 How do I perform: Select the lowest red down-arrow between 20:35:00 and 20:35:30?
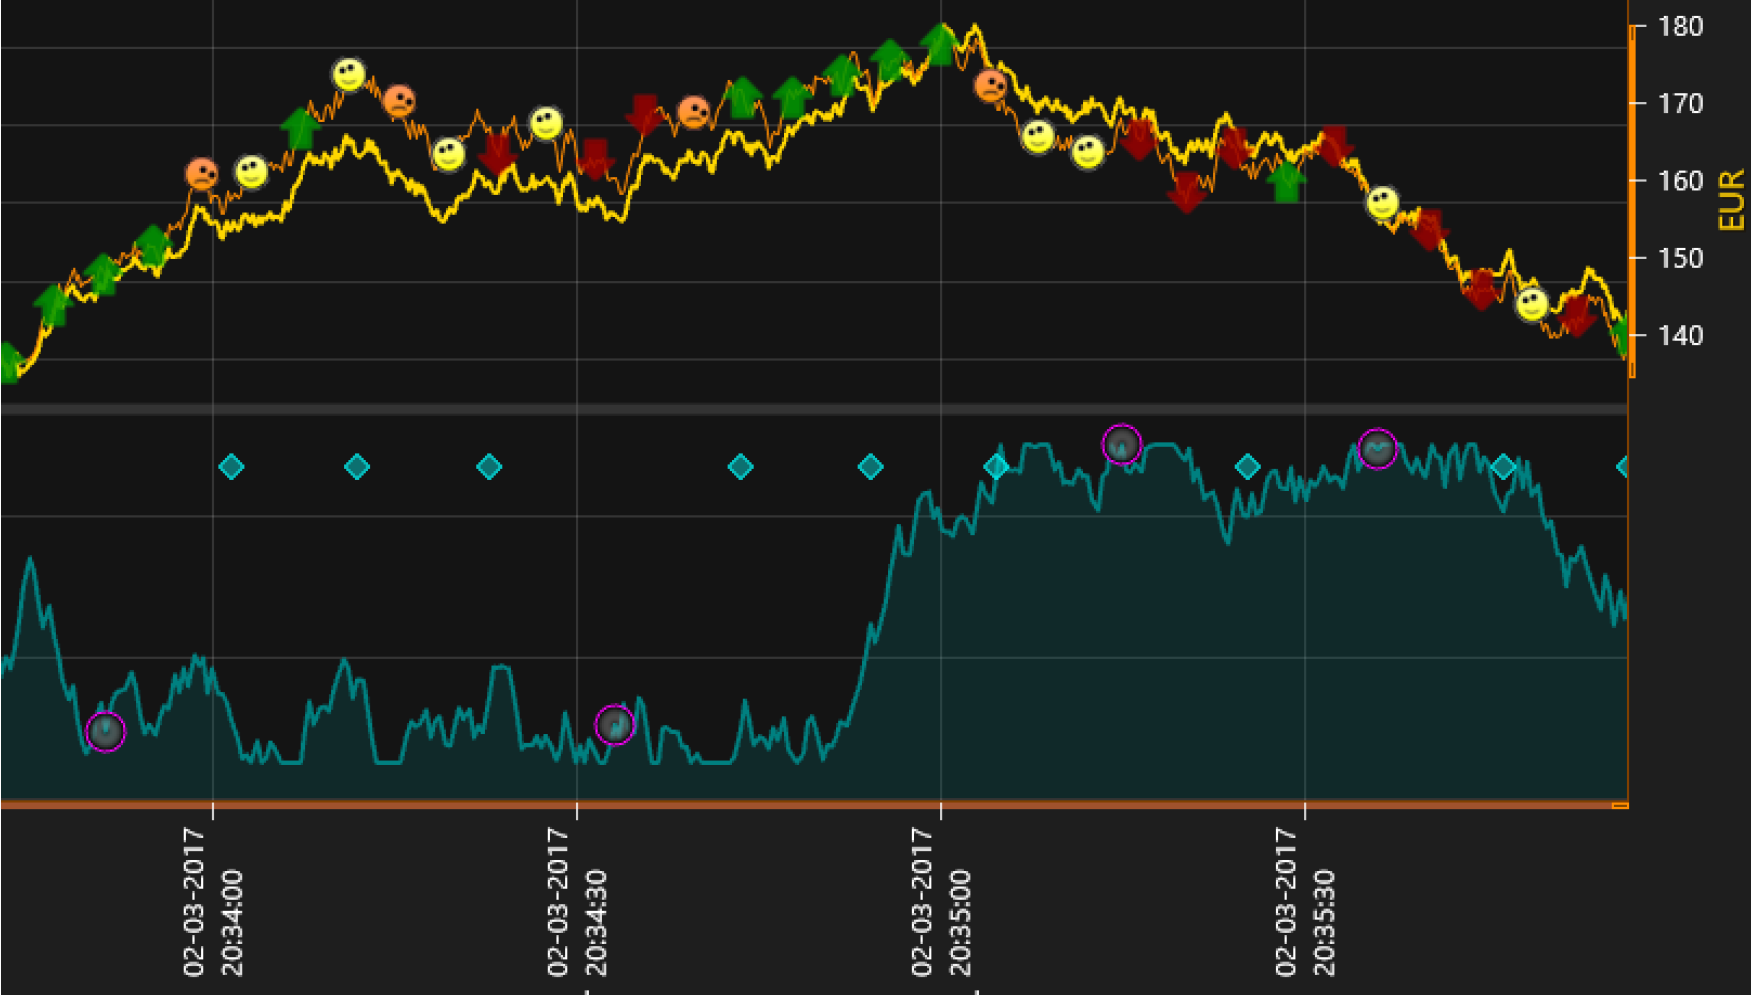pos(1186,192)
